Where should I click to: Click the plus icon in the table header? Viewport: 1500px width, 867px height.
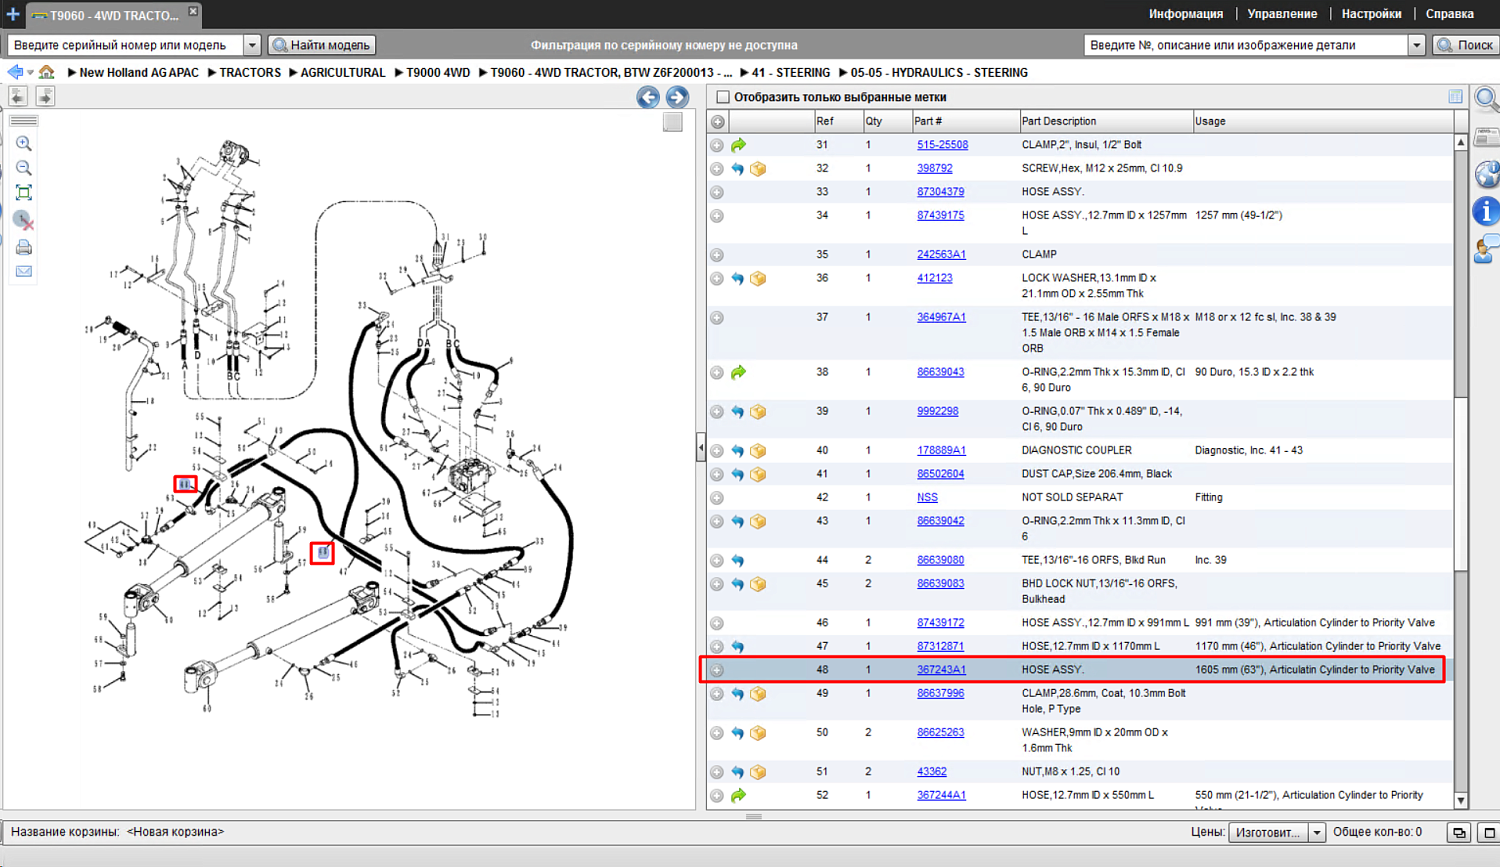pyautogui.click(x=718, y=122)
